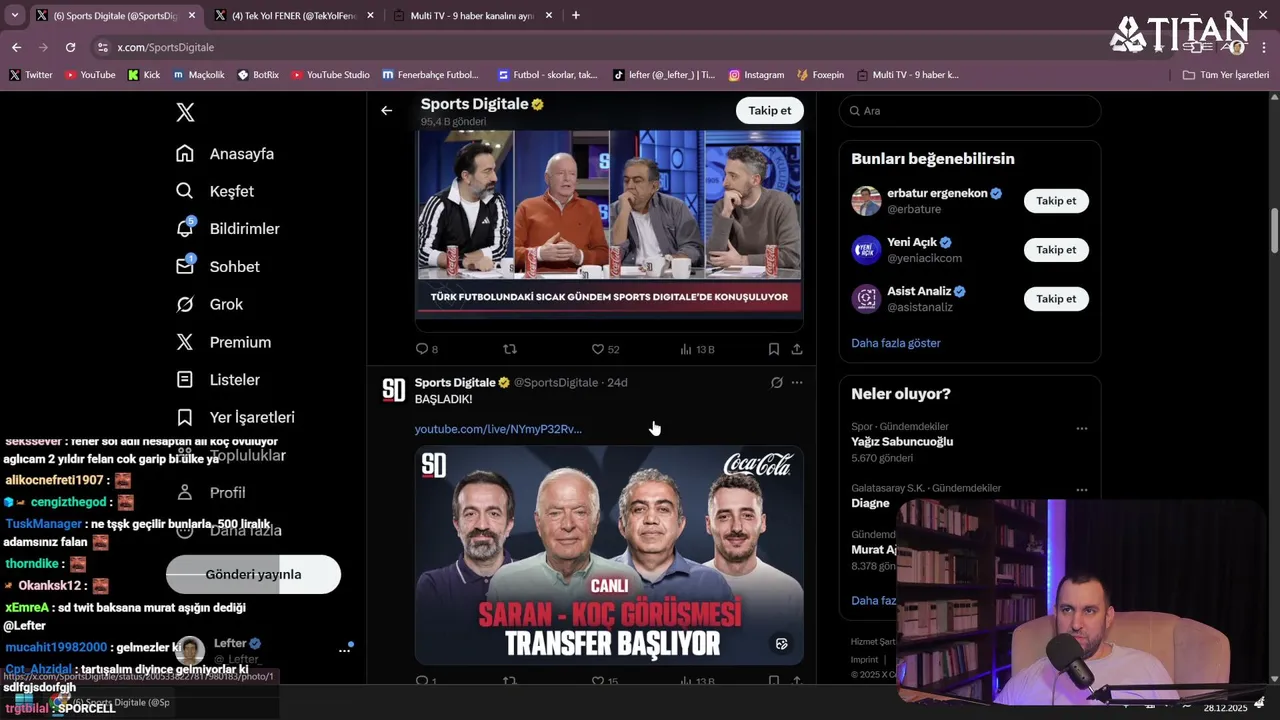Click Daha fazla göster under suggestions

(x=896, y=343)
